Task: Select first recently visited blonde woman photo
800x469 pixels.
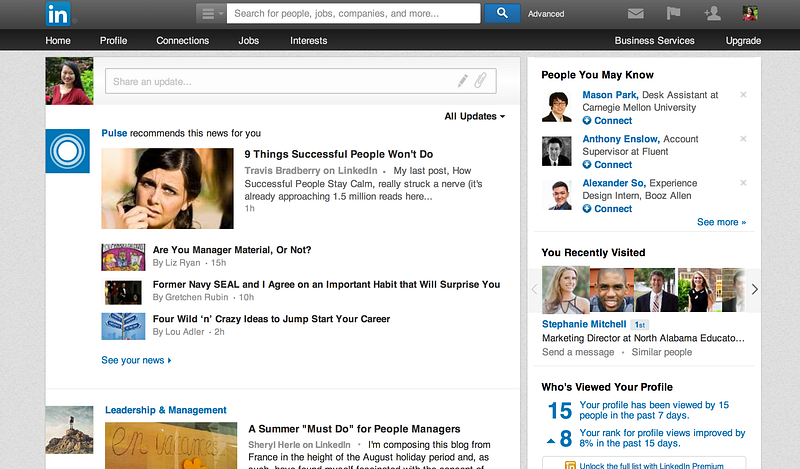Action: click(565, 289)
